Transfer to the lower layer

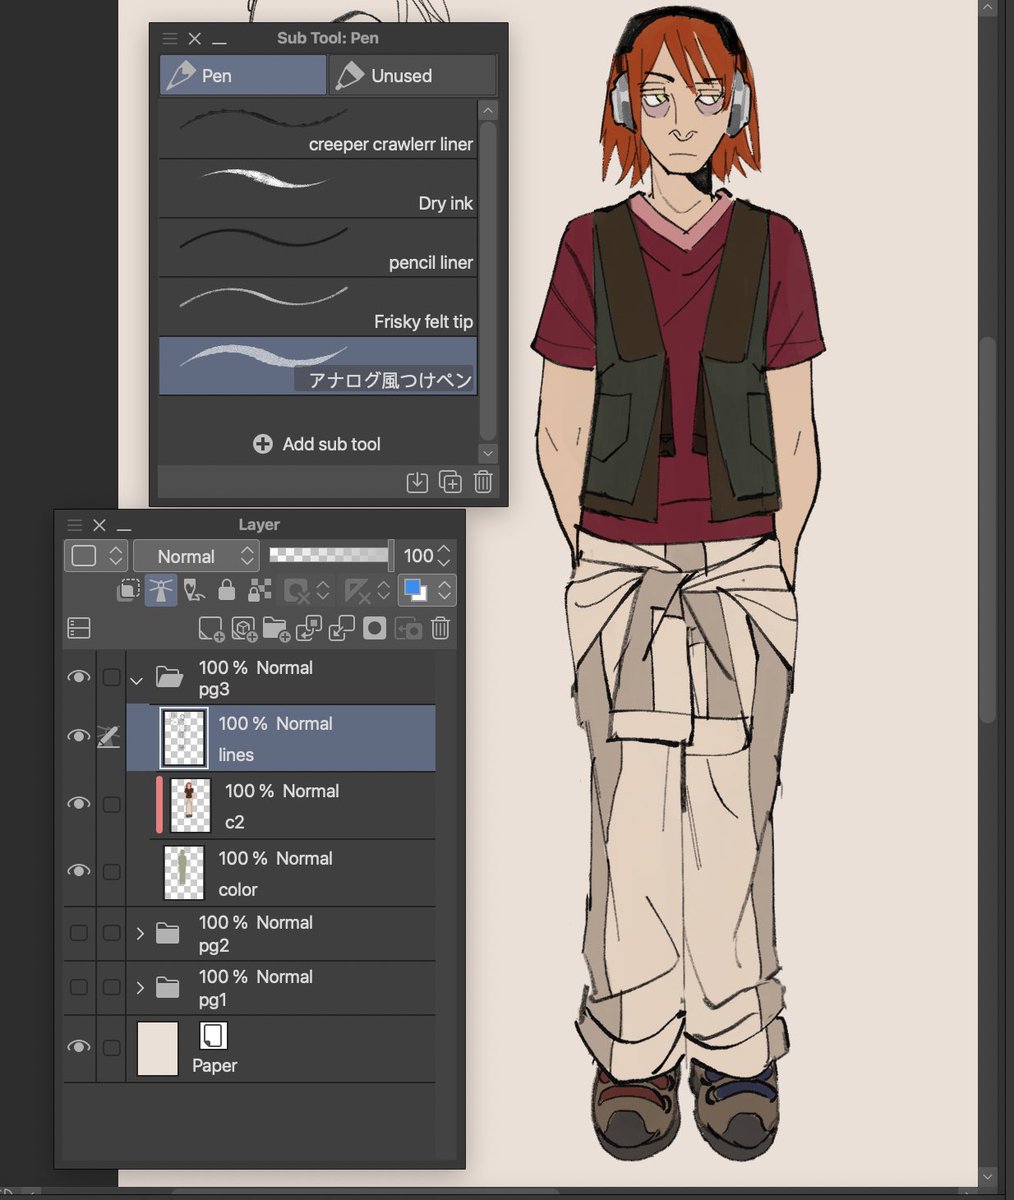point(309,628)
